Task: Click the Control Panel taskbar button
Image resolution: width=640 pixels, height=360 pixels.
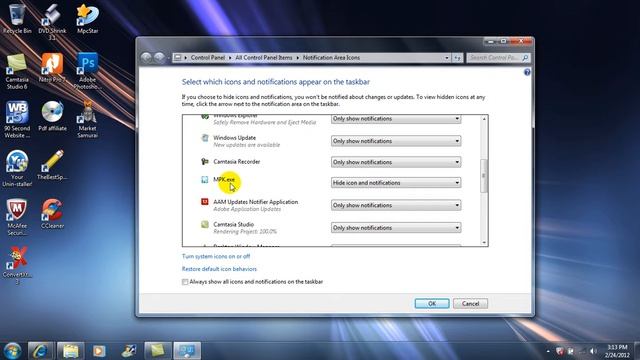Action: click(187, 351)
